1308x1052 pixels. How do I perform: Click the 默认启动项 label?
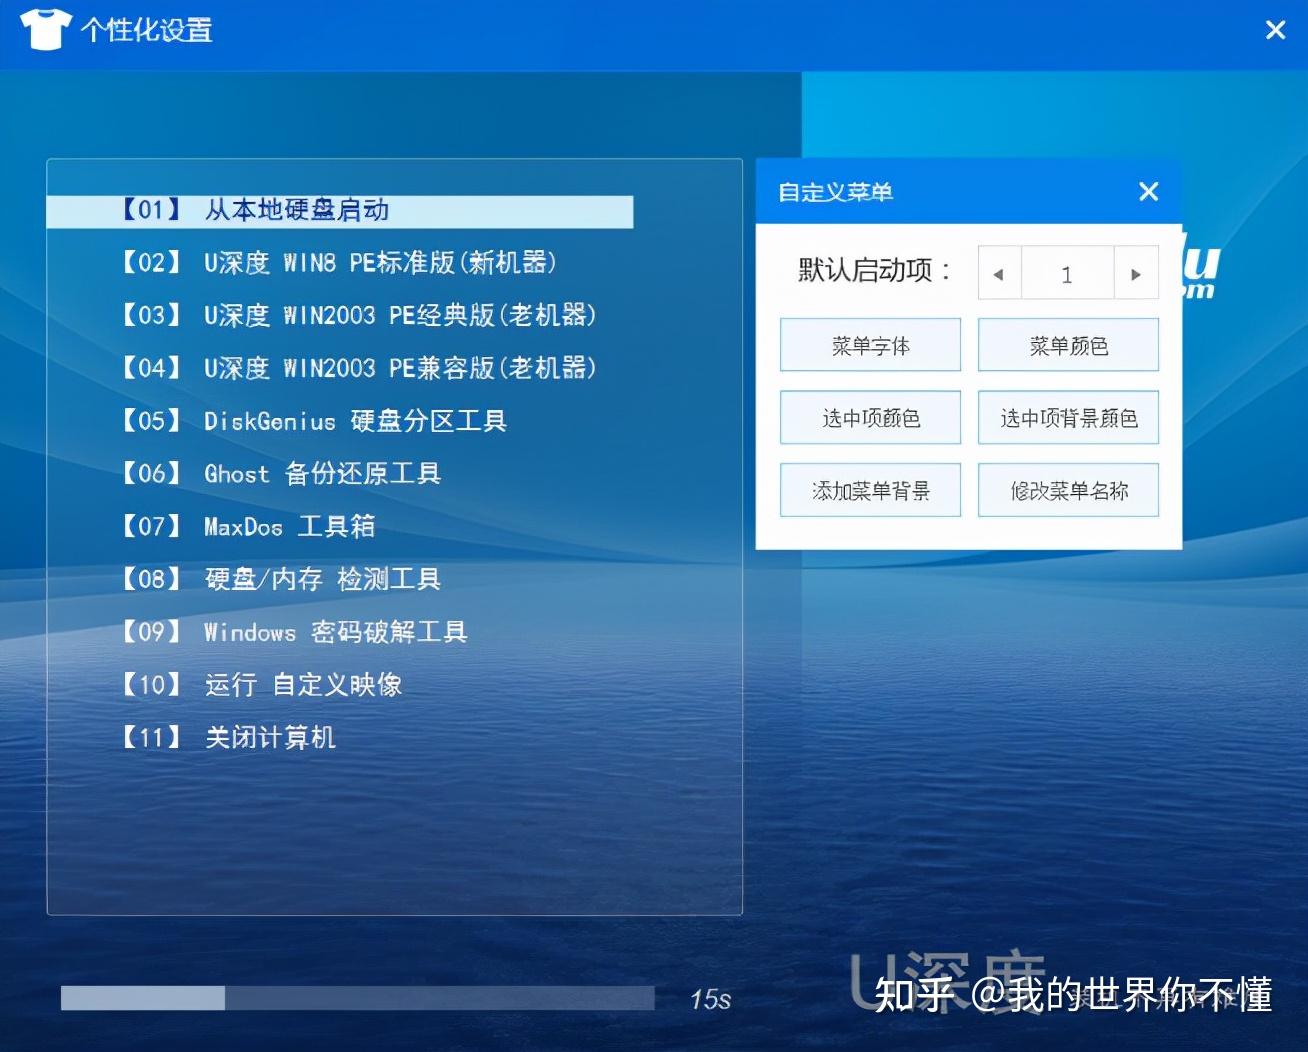pyautogui.click(x=874, y=270)
